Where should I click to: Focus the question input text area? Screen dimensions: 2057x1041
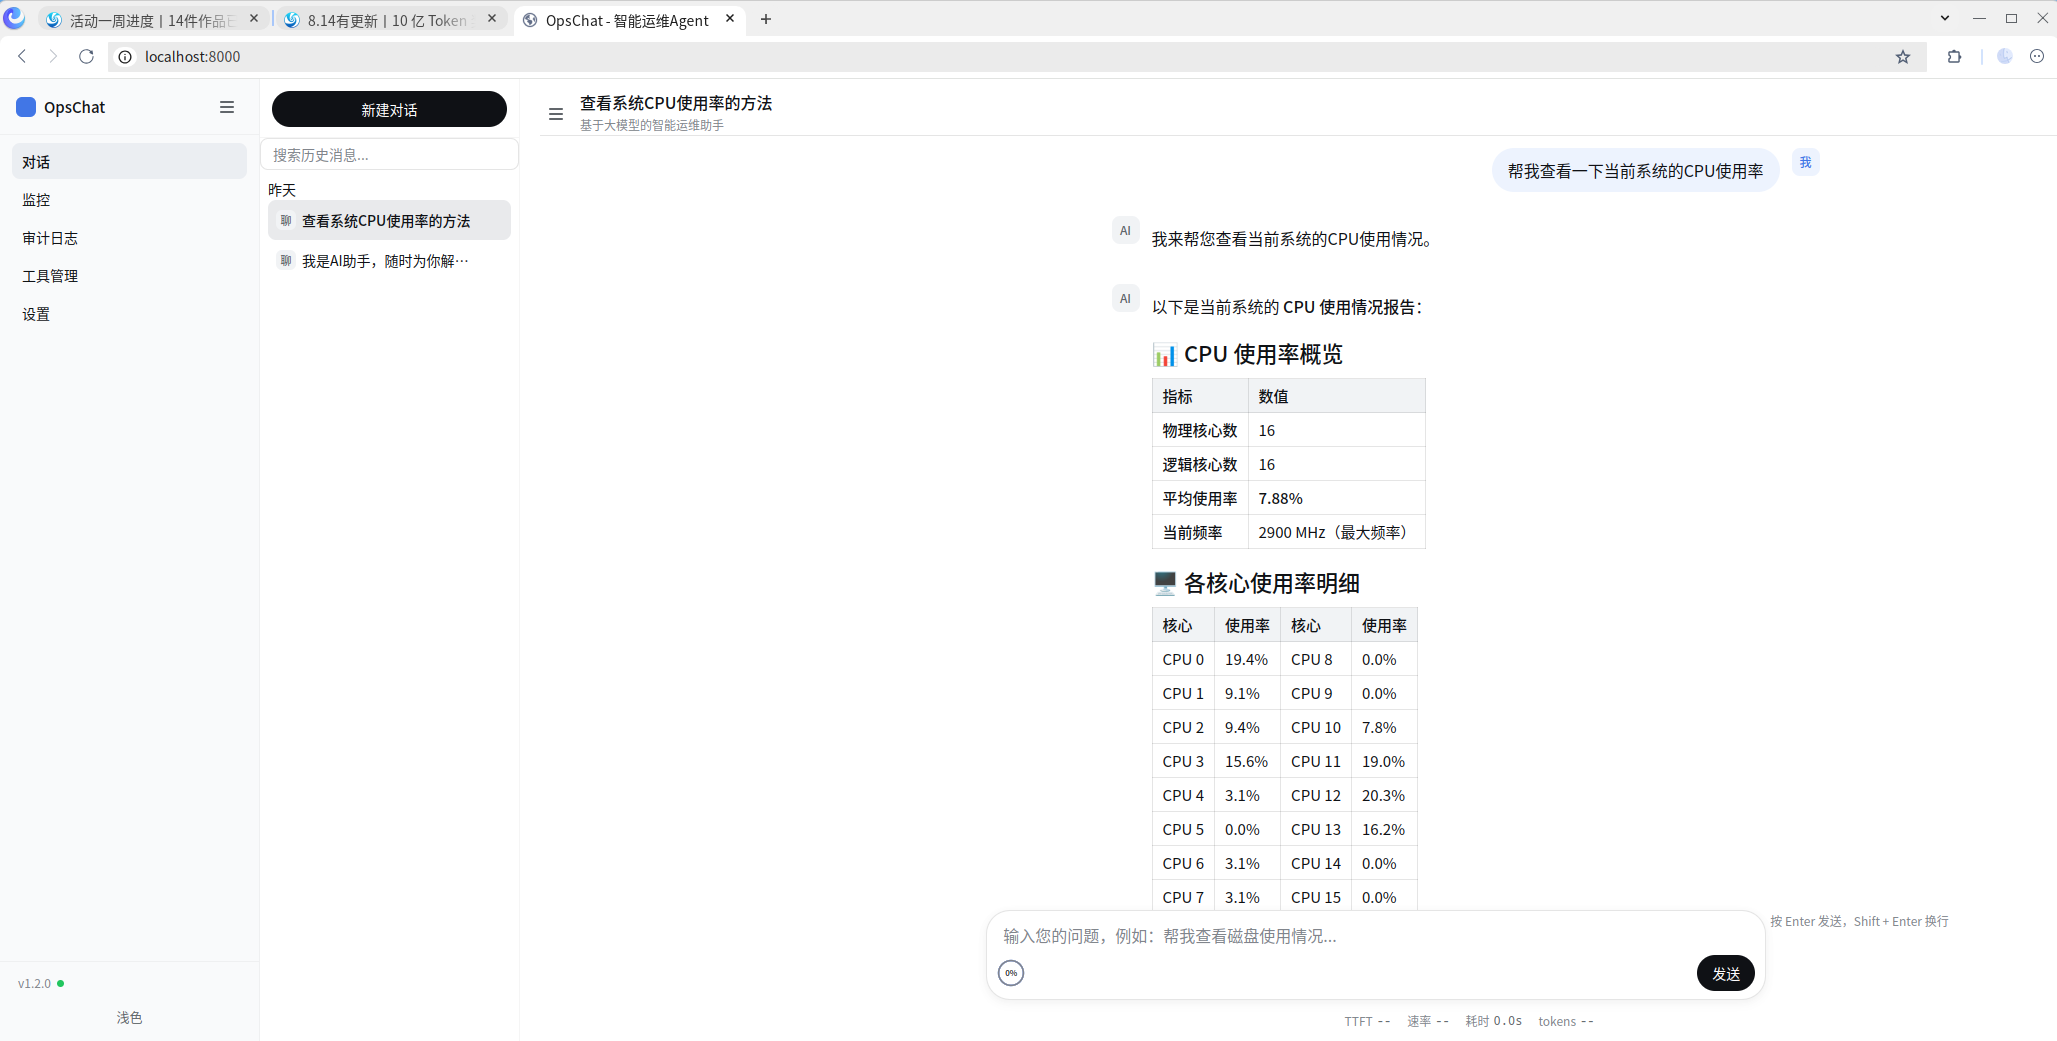(1375, 936)
